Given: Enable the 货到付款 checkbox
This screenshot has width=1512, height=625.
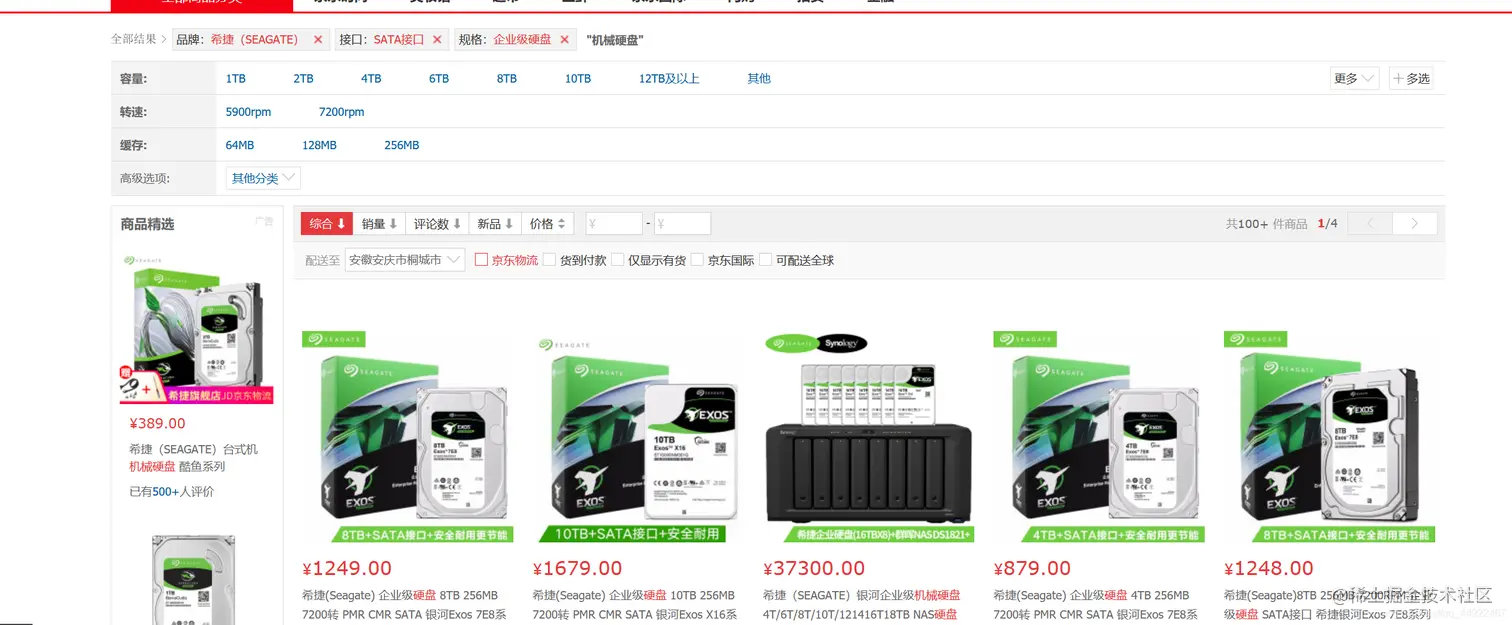Looking at the screenshot, I should click(549, 260).
